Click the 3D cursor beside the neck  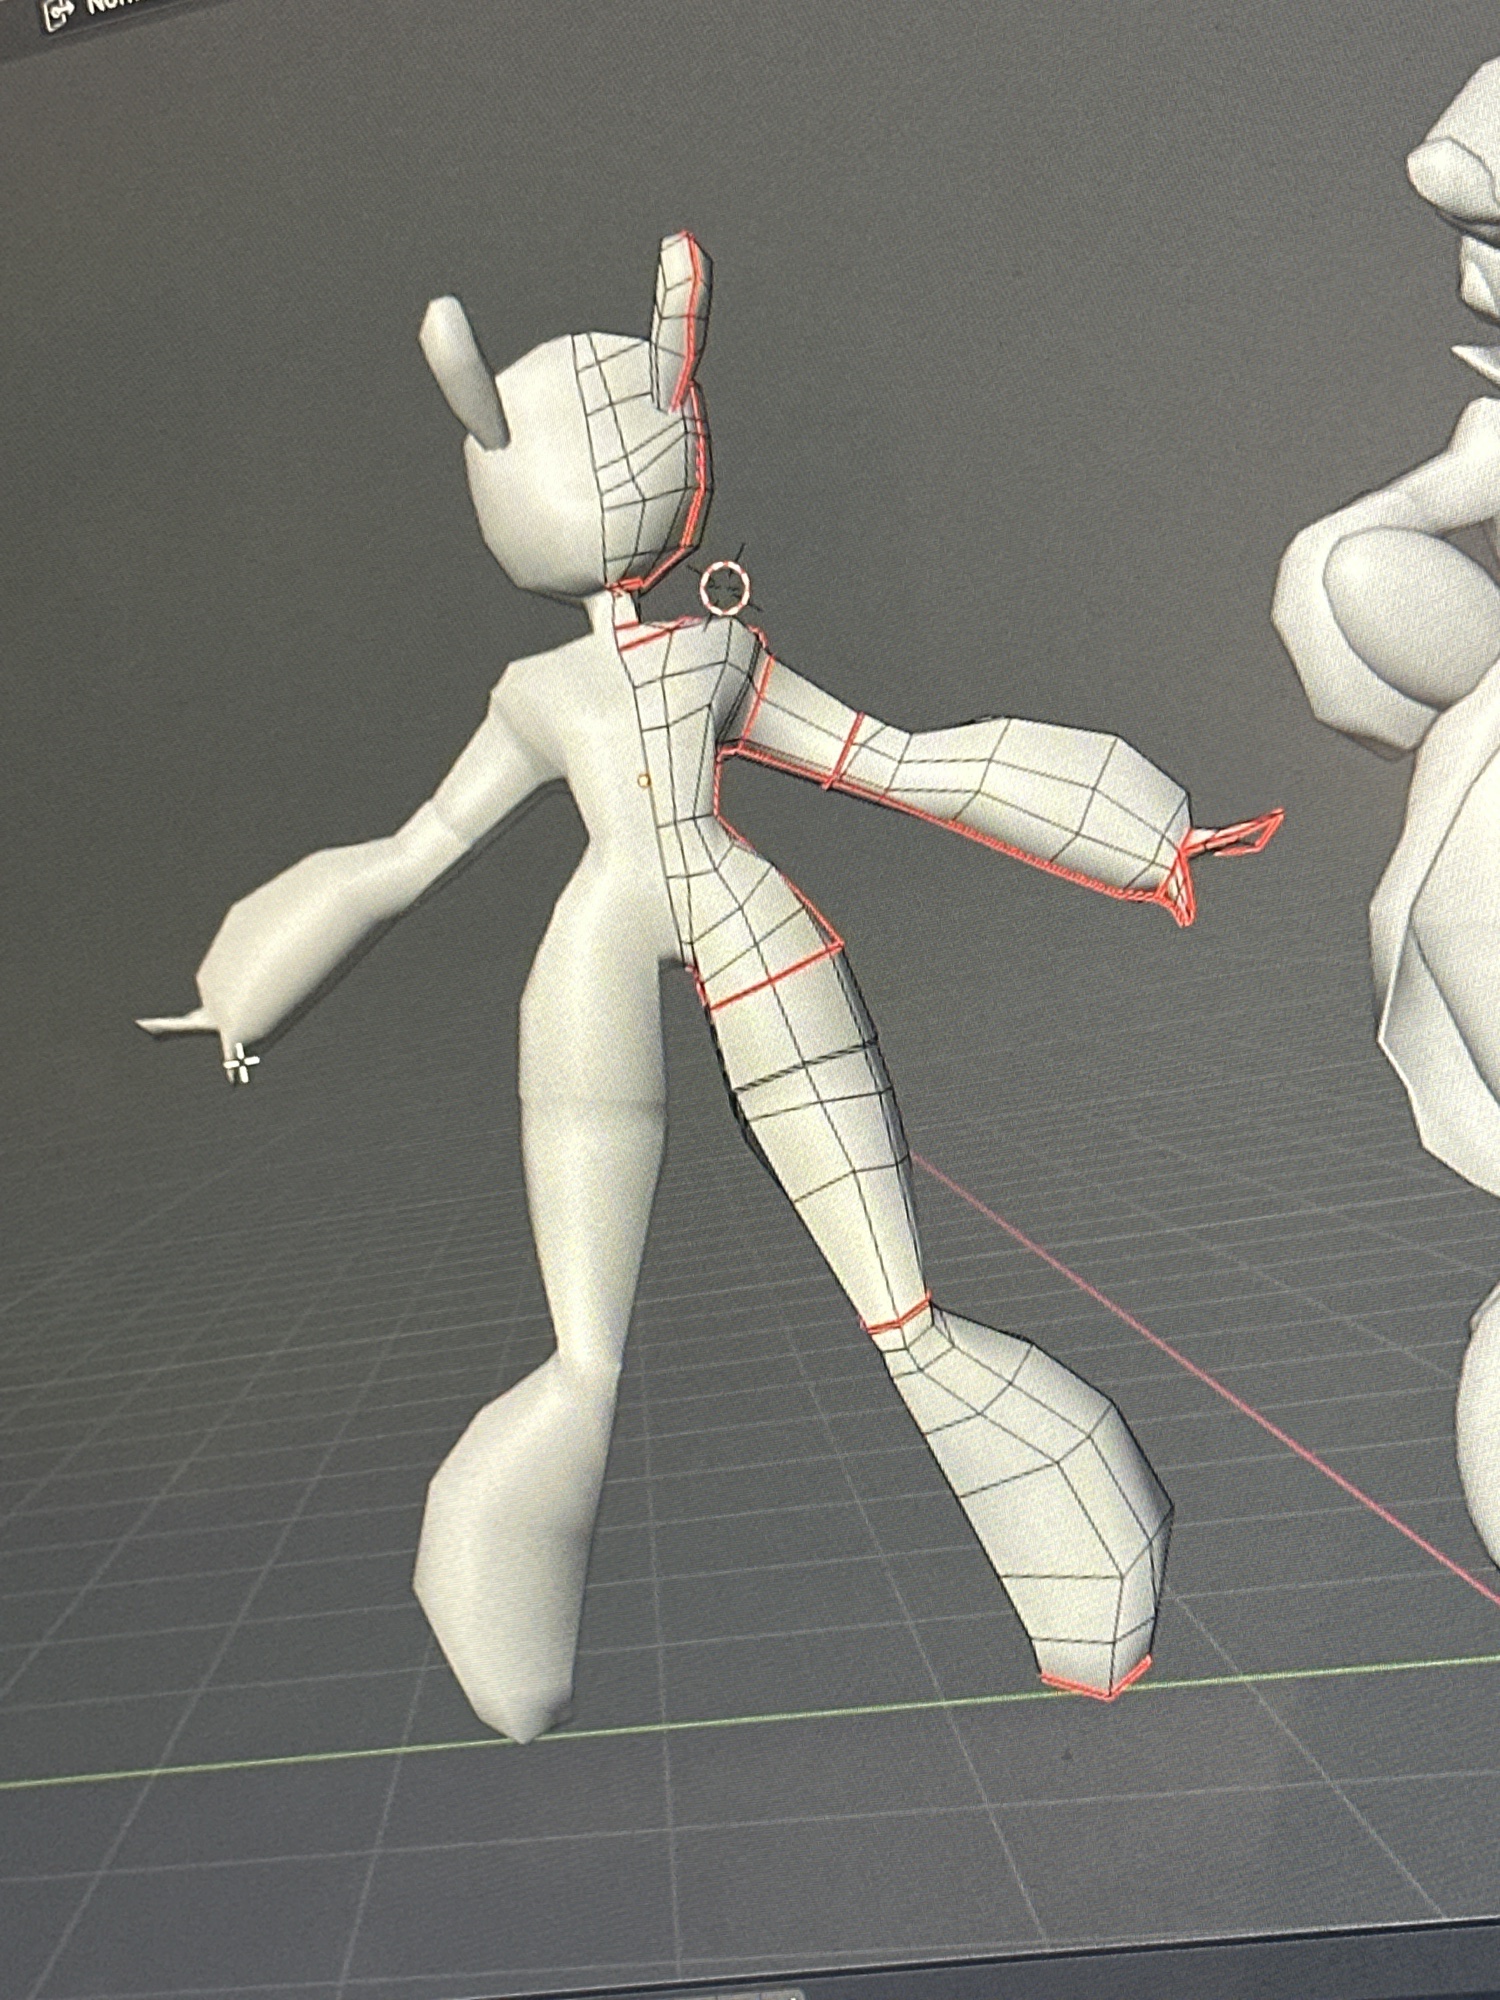(x=723, y=587)
